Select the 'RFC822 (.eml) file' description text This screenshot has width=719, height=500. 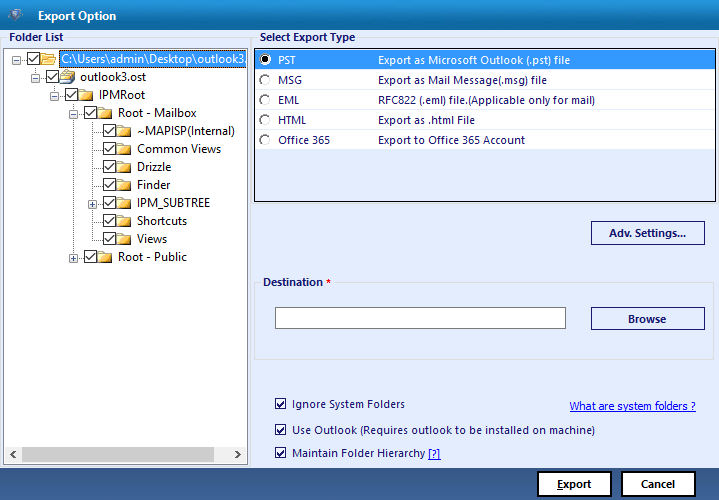pos(486,100)
